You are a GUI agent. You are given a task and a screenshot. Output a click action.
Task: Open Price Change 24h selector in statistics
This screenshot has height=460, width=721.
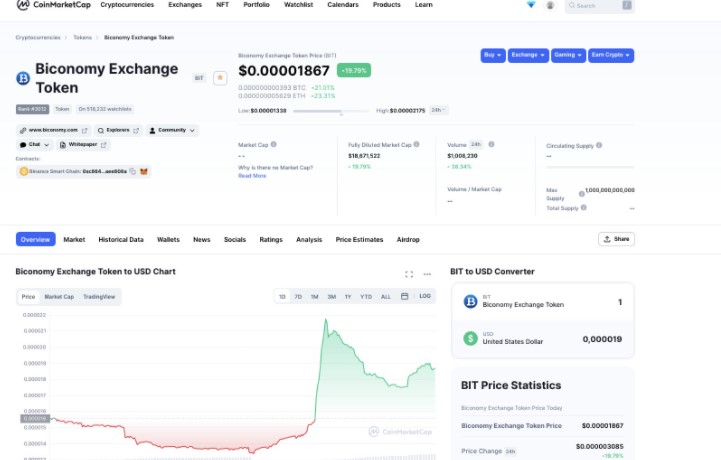510,451
